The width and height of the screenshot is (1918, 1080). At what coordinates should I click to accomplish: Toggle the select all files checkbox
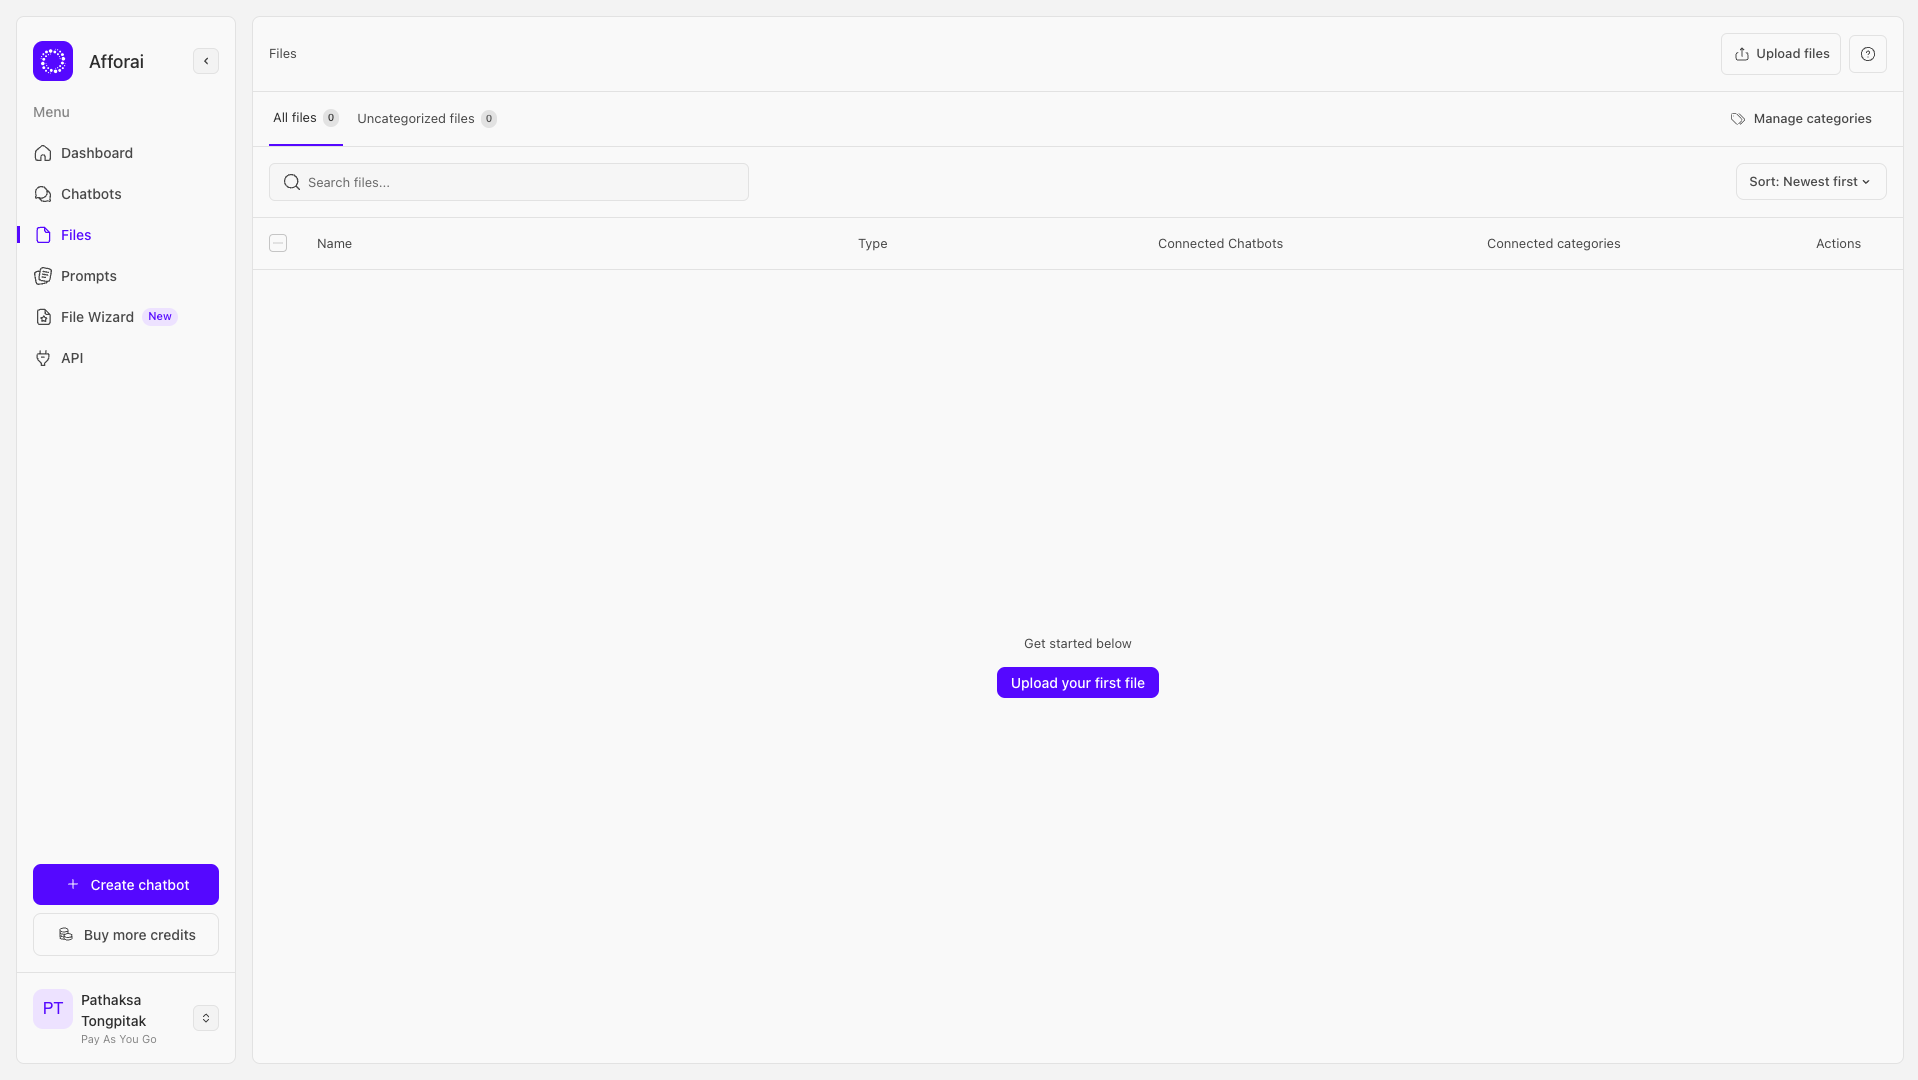point(278,243)
